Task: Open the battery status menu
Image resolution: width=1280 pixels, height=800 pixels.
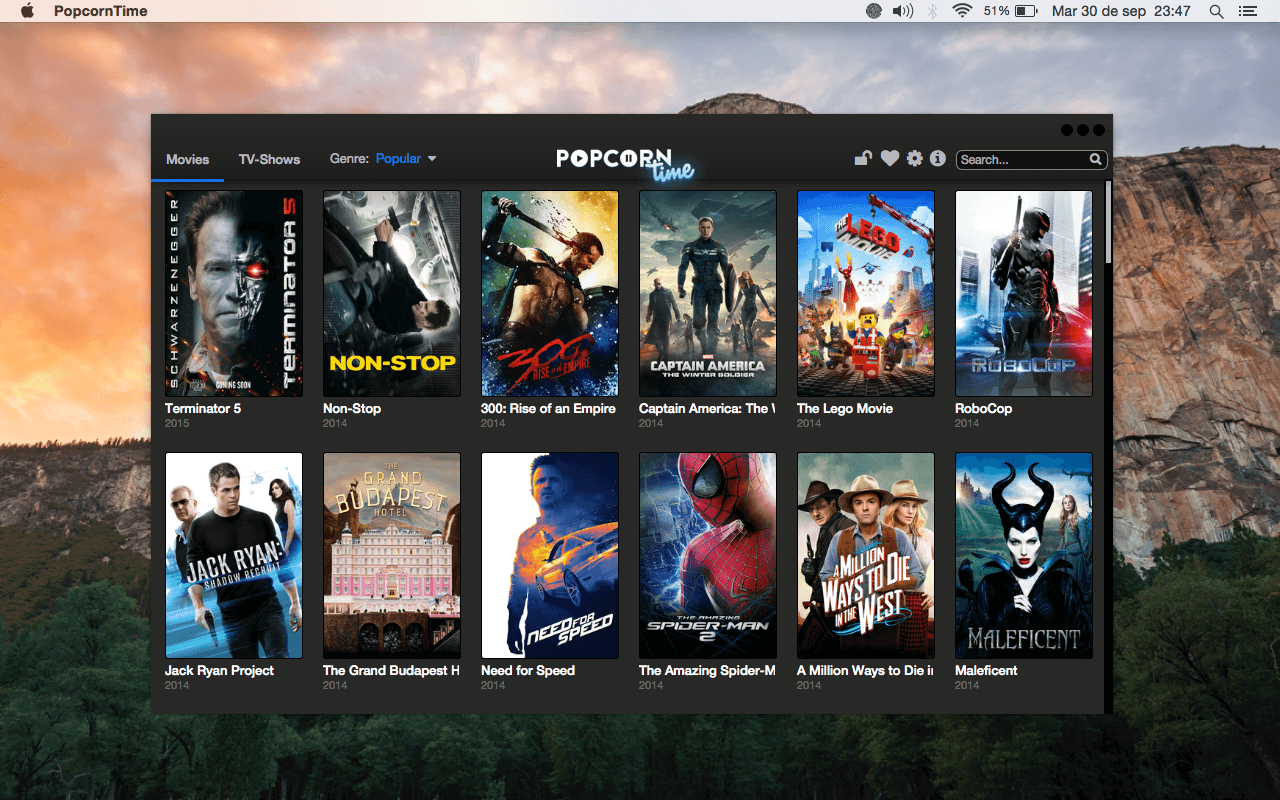Action: tap(1026, 11)
